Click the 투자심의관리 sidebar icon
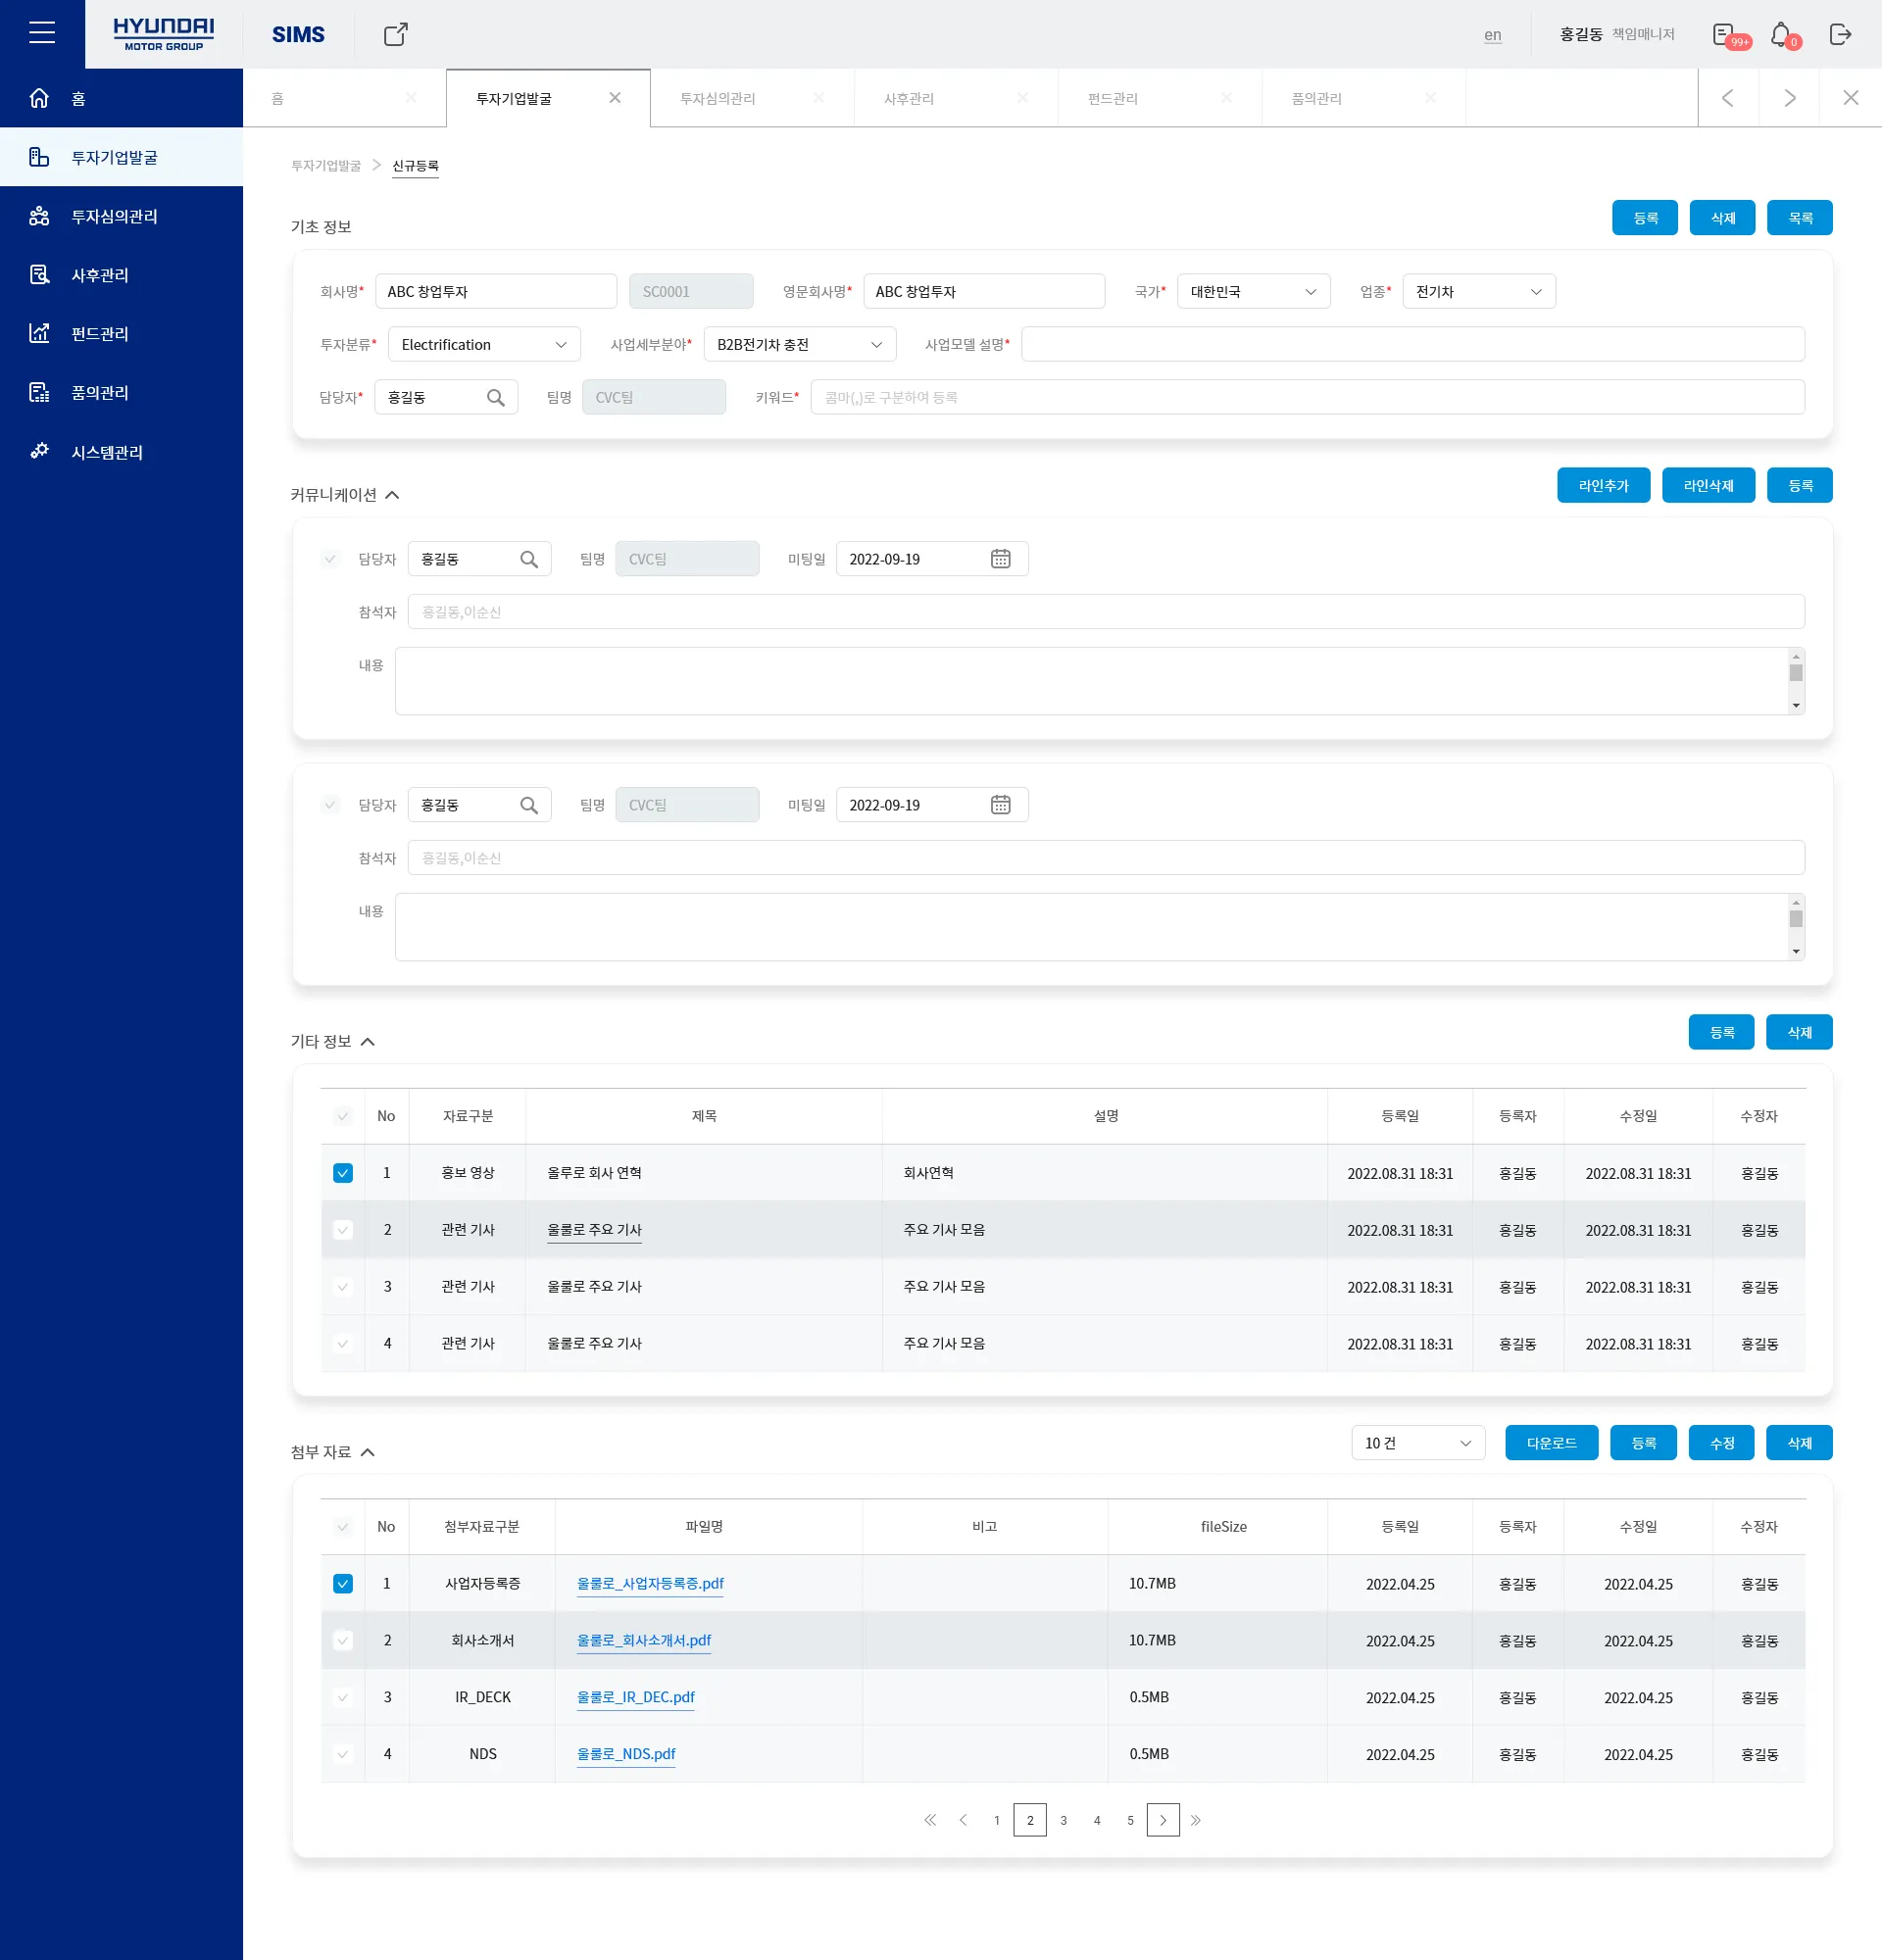The image size is (1882, 1960). coord(39,216)
